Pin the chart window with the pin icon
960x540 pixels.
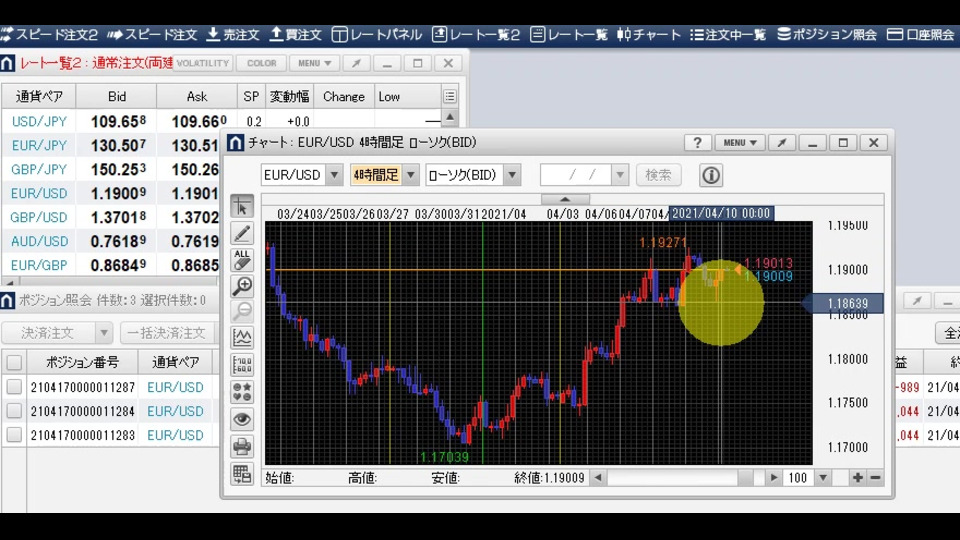click(782, 143)
